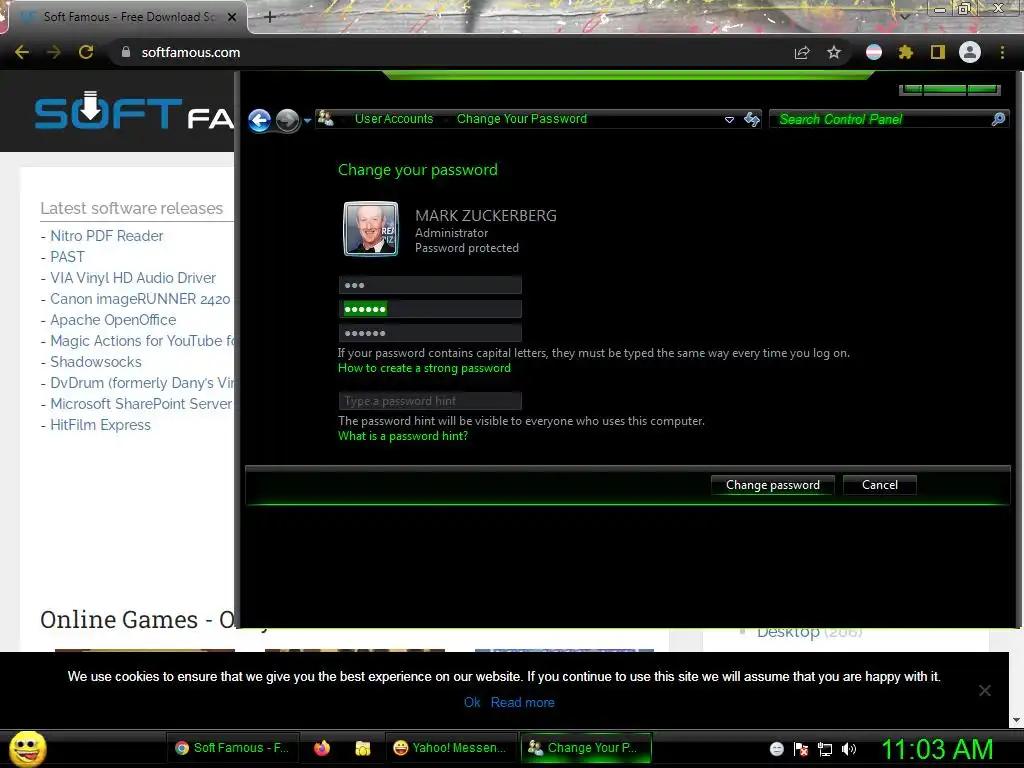
Task: Click the softfamous.com address bar
Action: coord(451,52)
